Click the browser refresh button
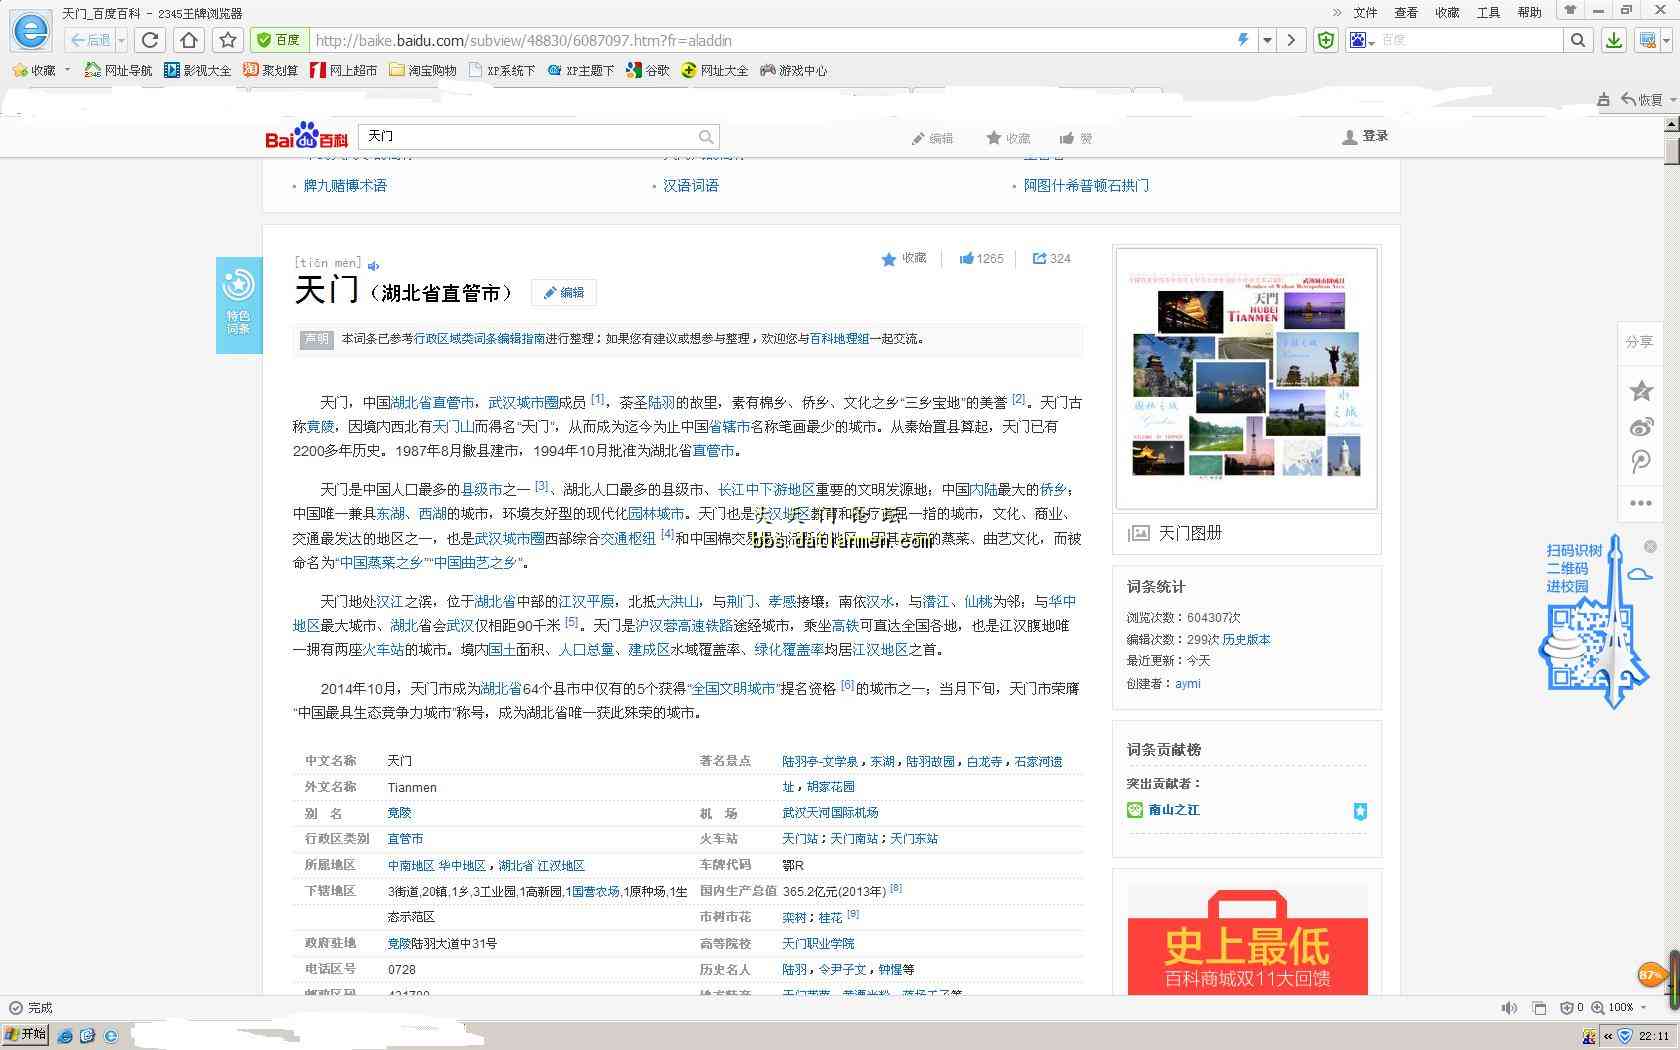Image resolution: width=1680 pixels, height=1050 pixels. pyautogui.click(x=150, y=40)
